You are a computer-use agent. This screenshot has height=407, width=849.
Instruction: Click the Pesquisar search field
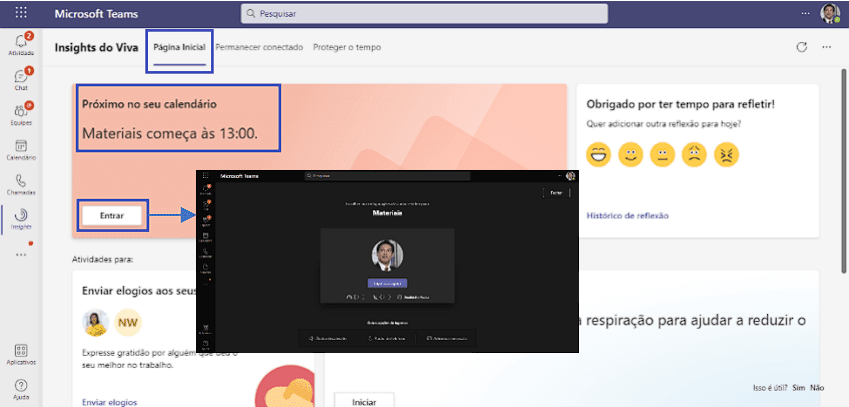point(424,14)
